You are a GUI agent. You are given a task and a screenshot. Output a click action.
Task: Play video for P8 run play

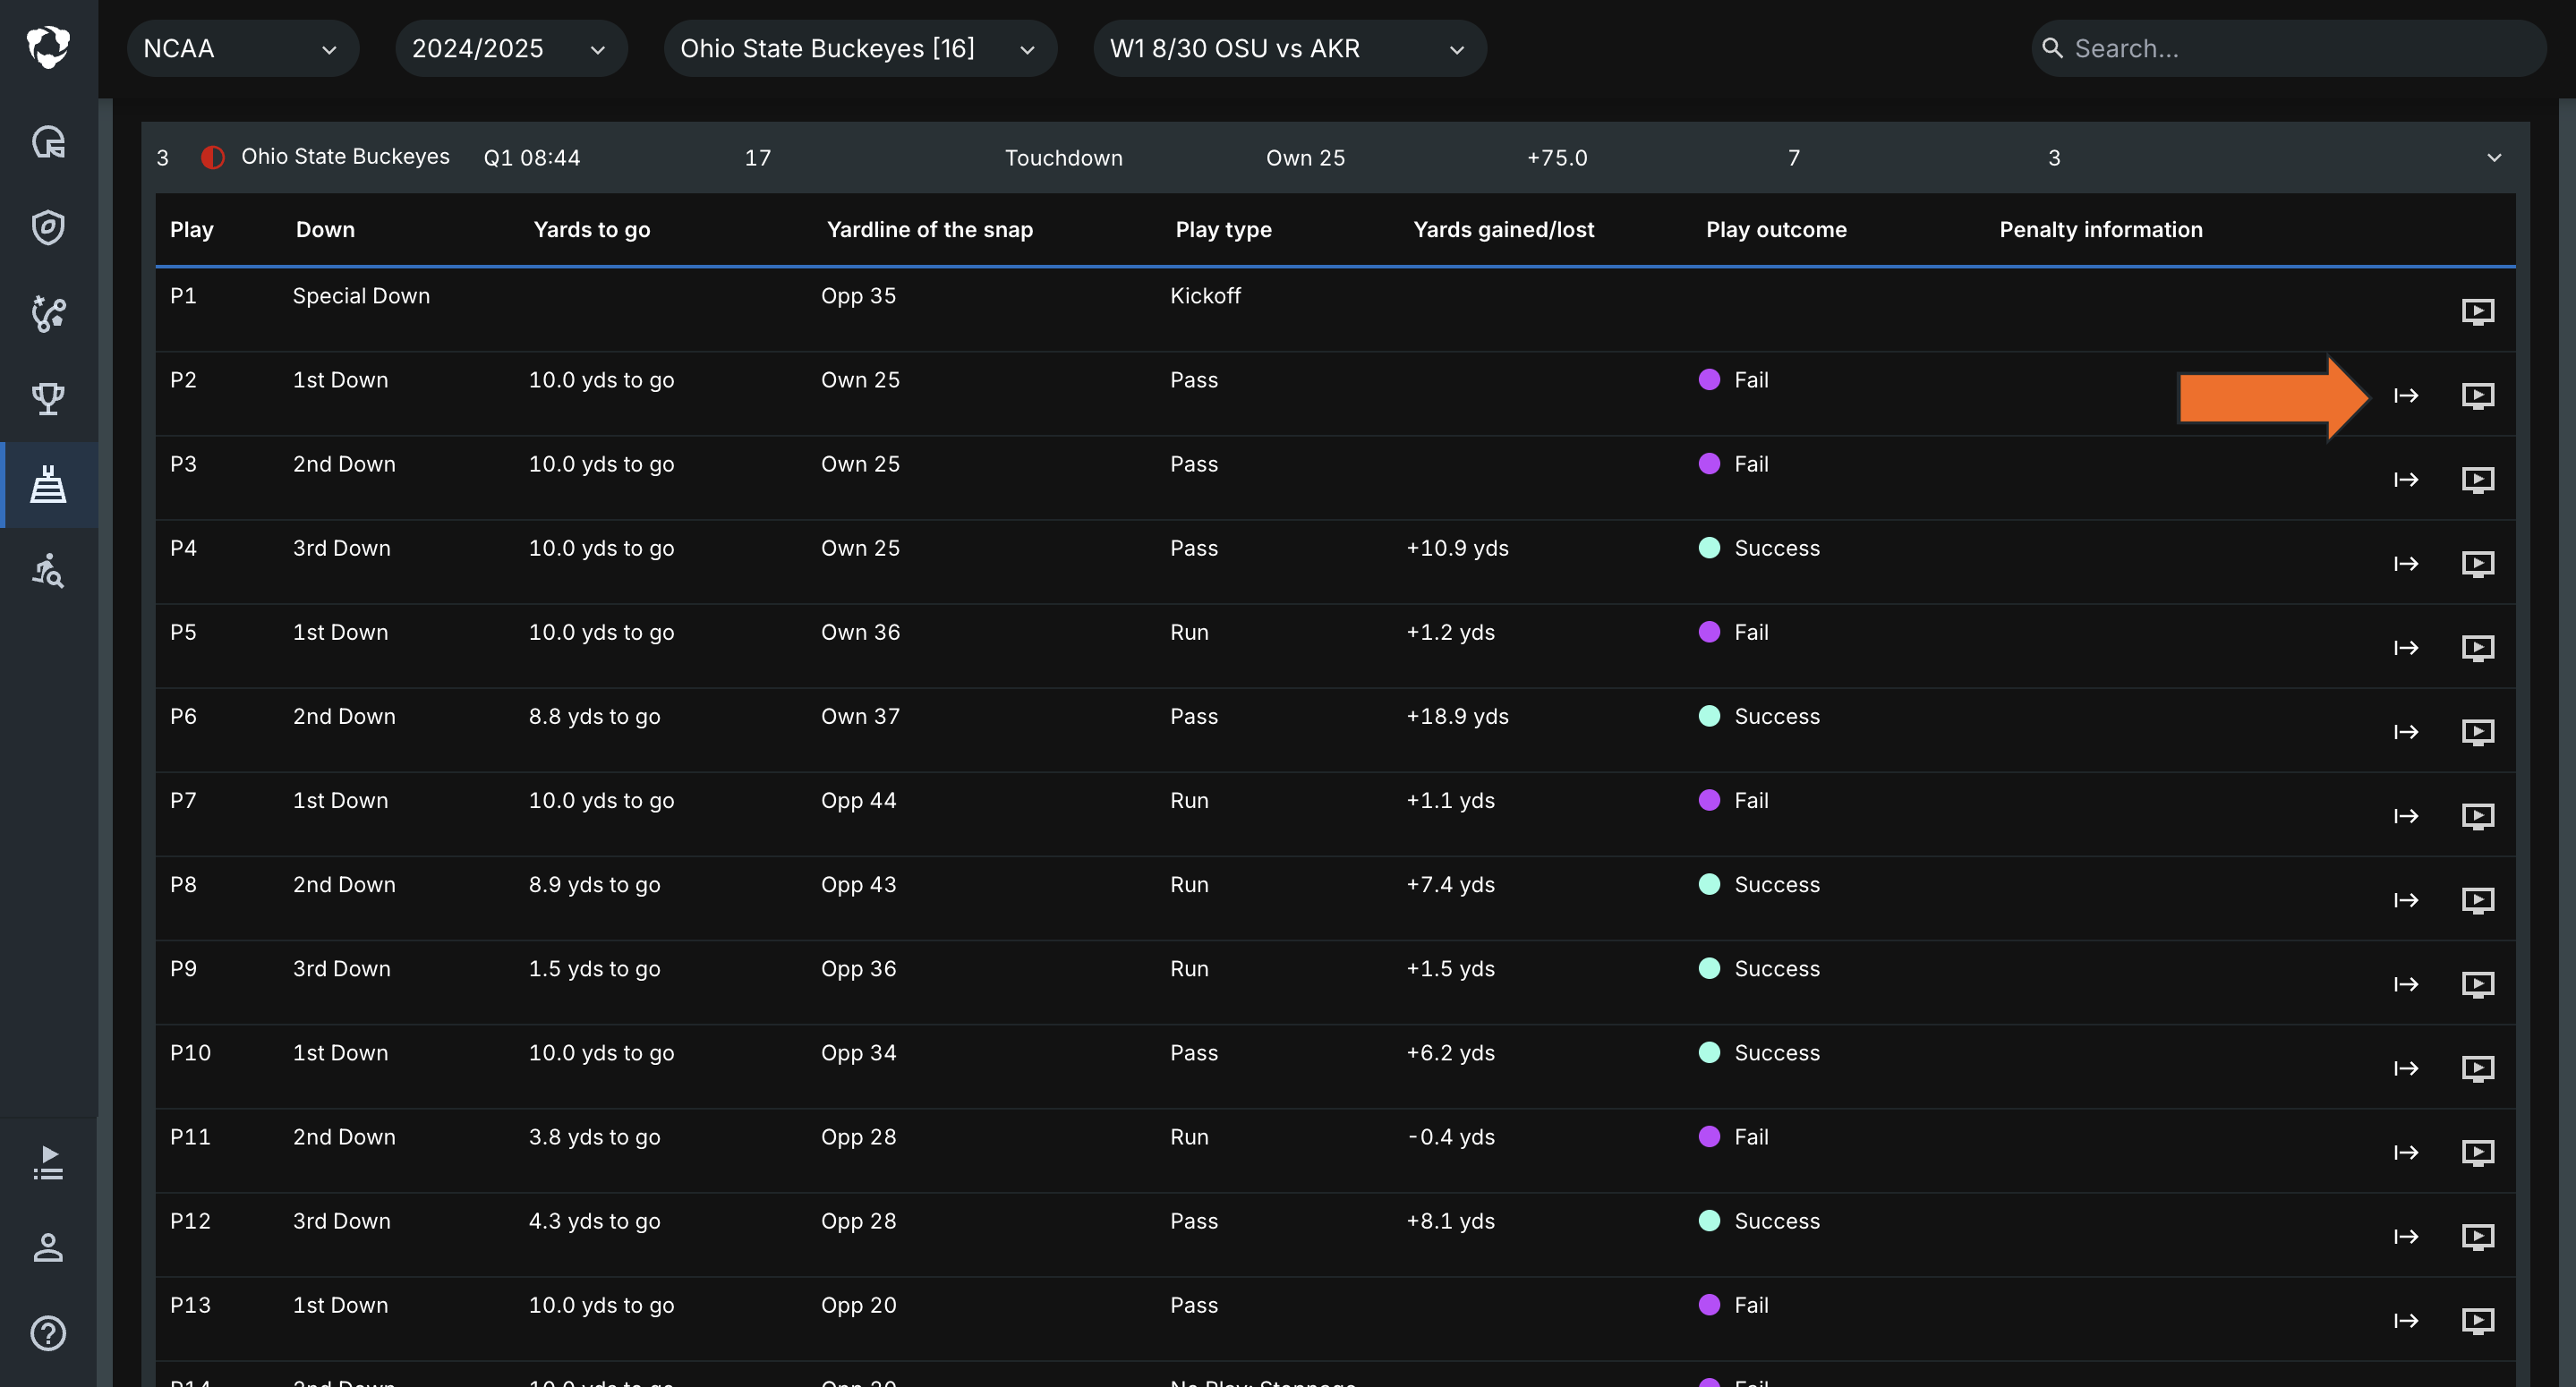2477,900
